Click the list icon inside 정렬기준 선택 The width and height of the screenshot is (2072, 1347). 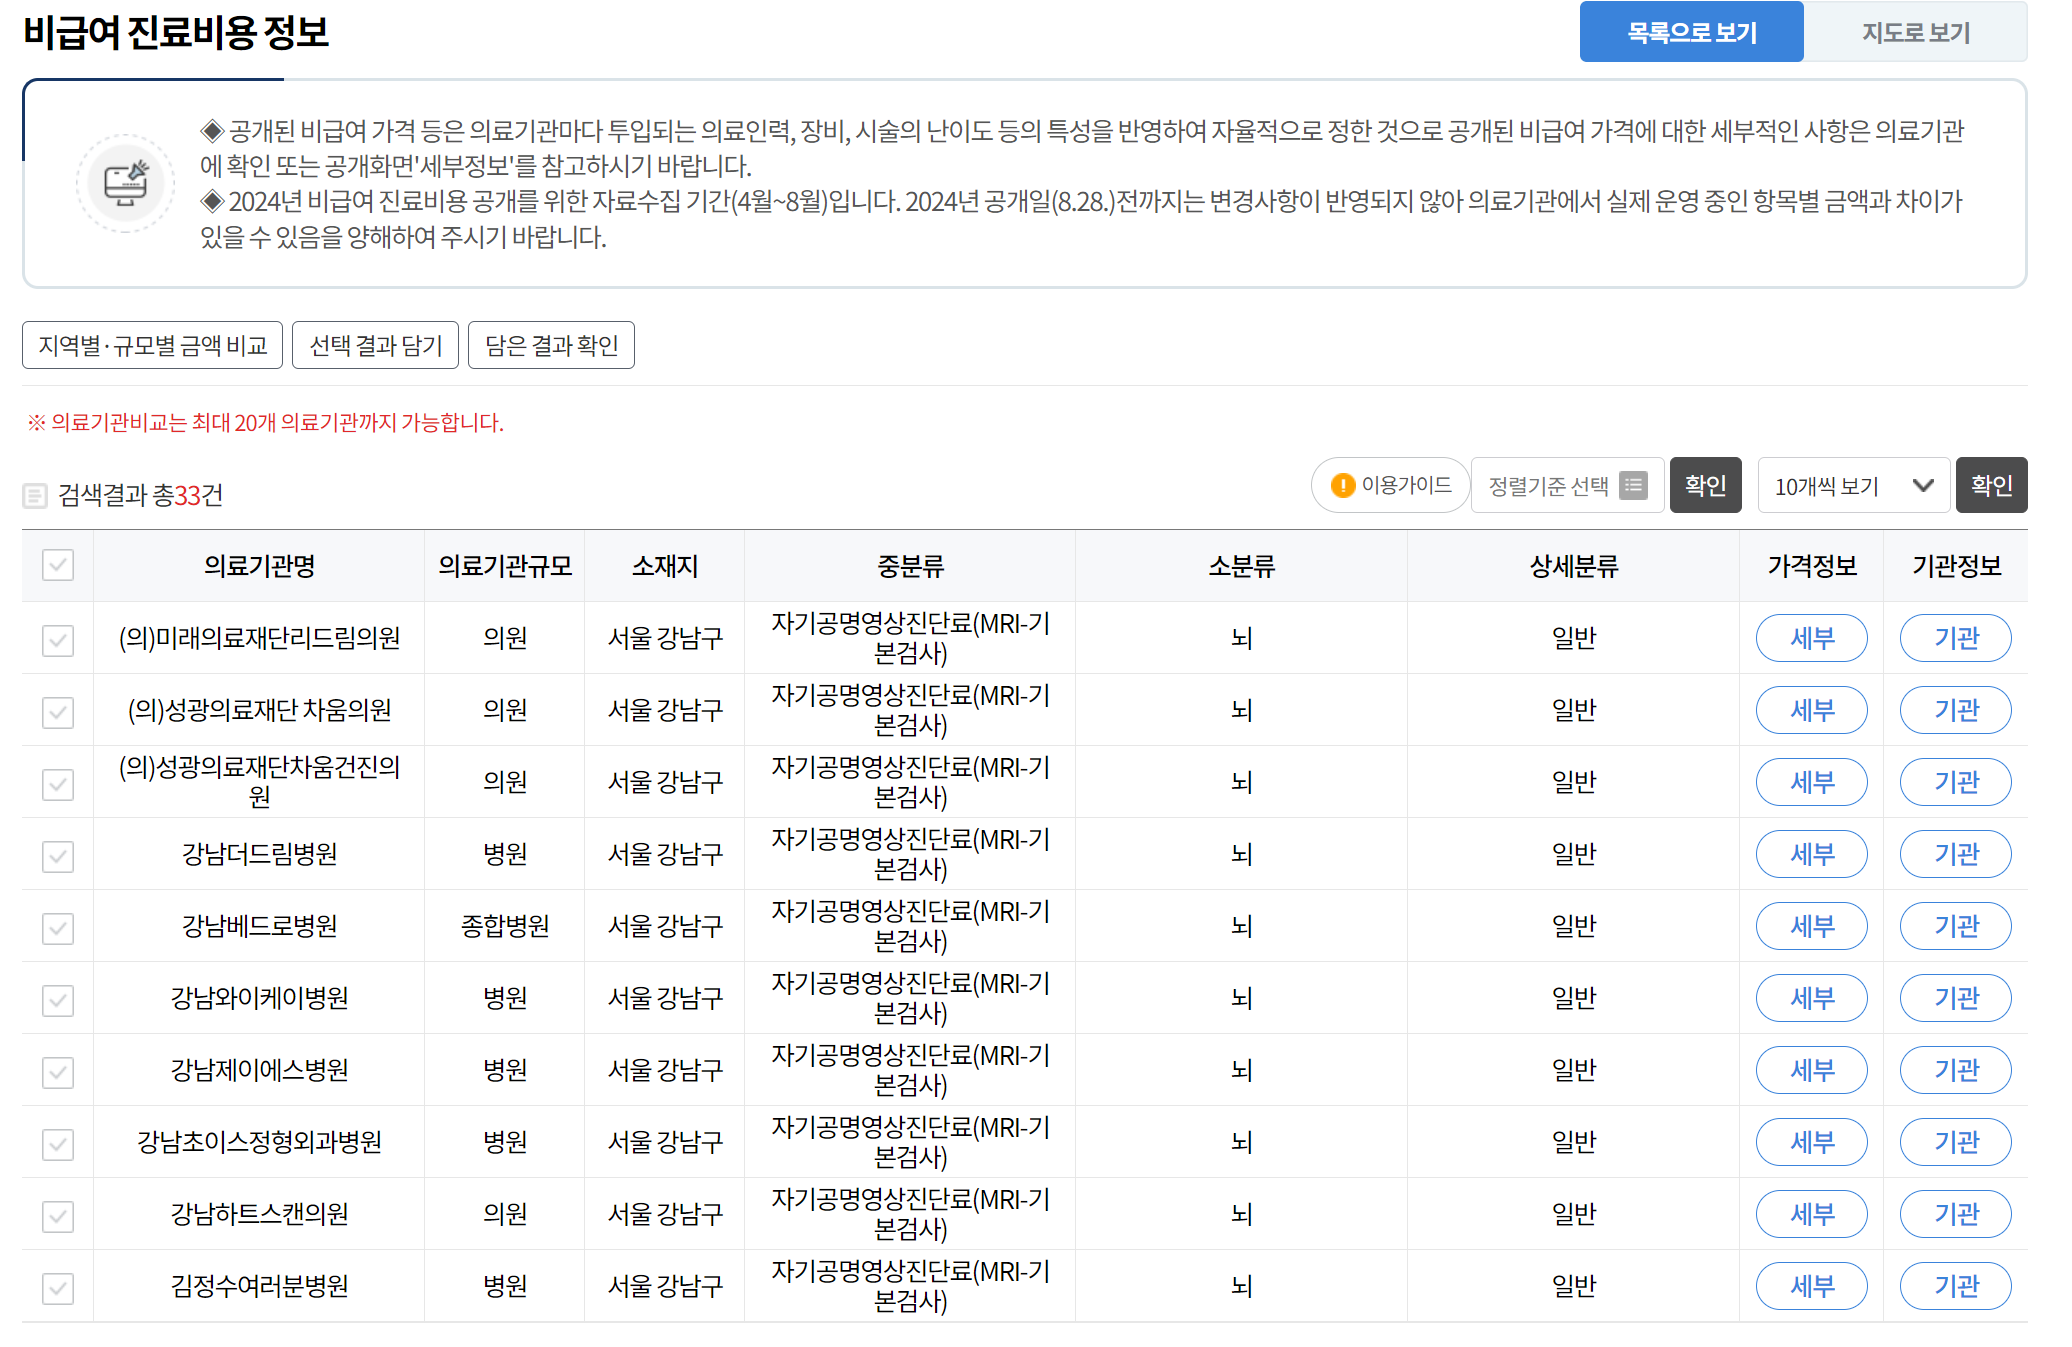tap(1634, 485)
